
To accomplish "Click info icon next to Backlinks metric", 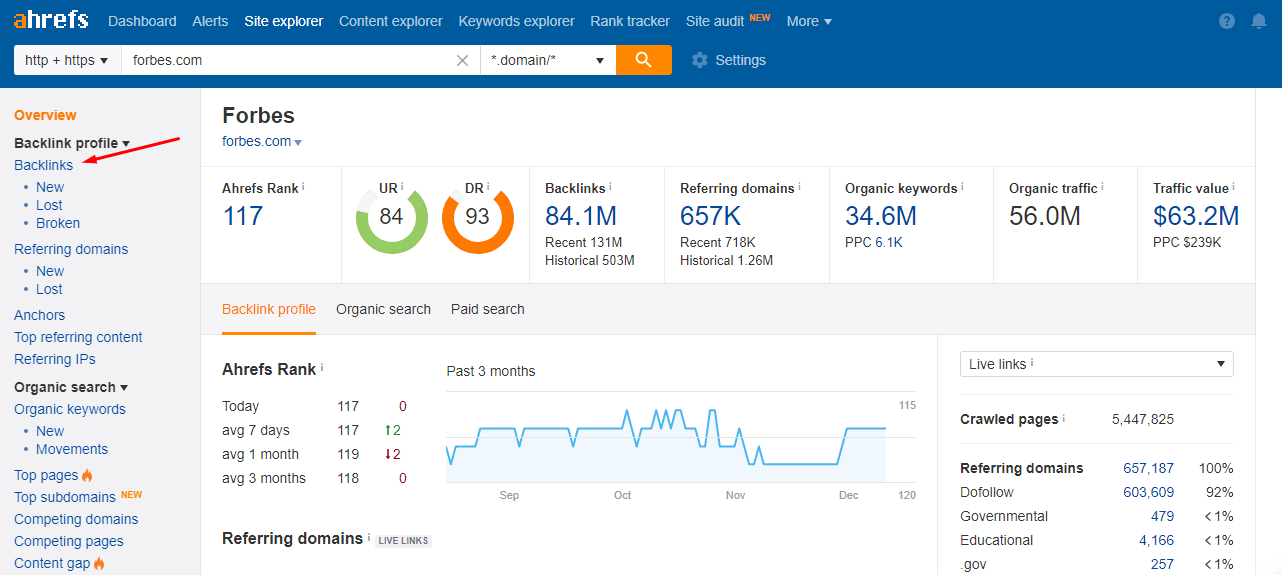I will pyautogui.click(x=610, y=187).
